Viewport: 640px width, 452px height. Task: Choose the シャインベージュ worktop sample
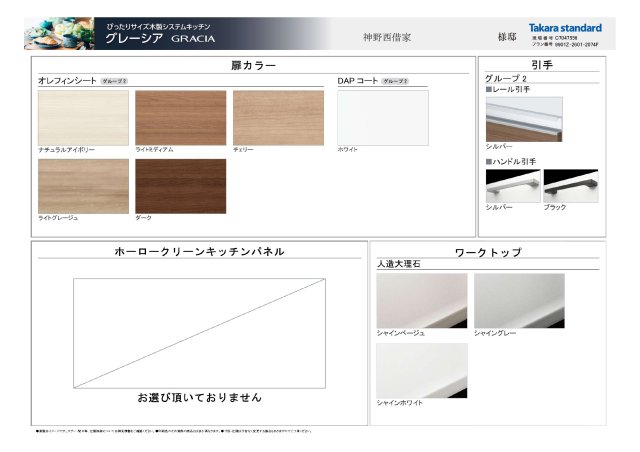pos(422,301)
